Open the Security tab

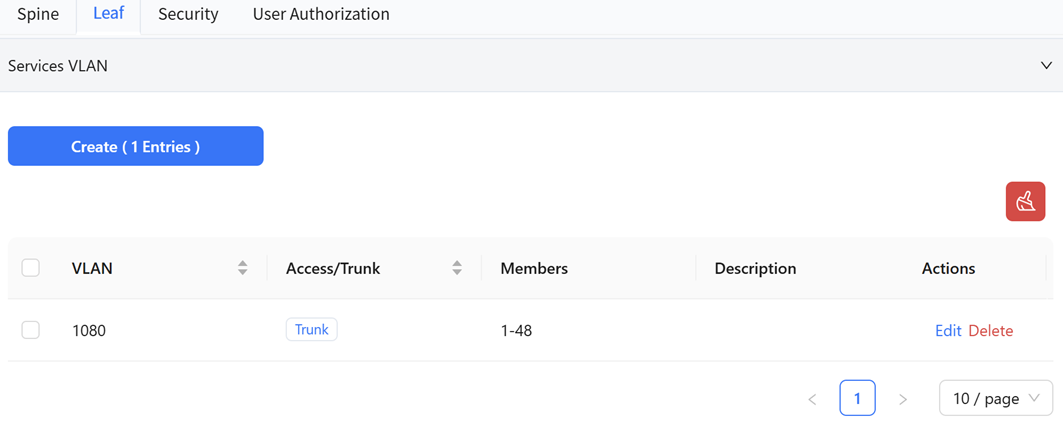pos(188,14)
